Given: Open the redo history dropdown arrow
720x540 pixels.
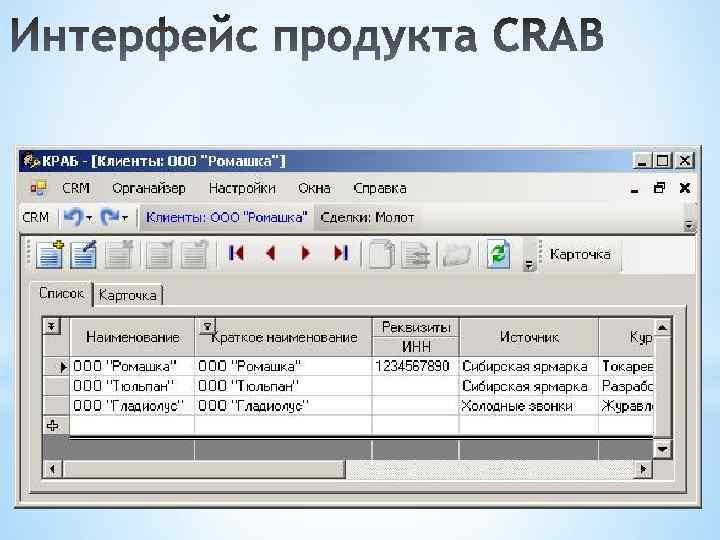Looking at the screenshot, I should tap(125, 218).
